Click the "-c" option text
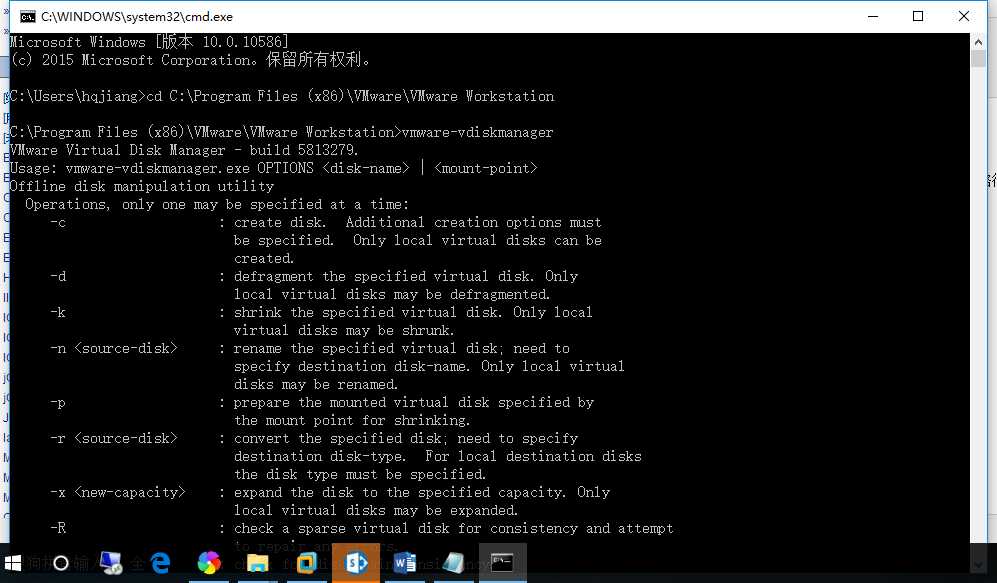This screenshot has height=583, width=997. 58,223
